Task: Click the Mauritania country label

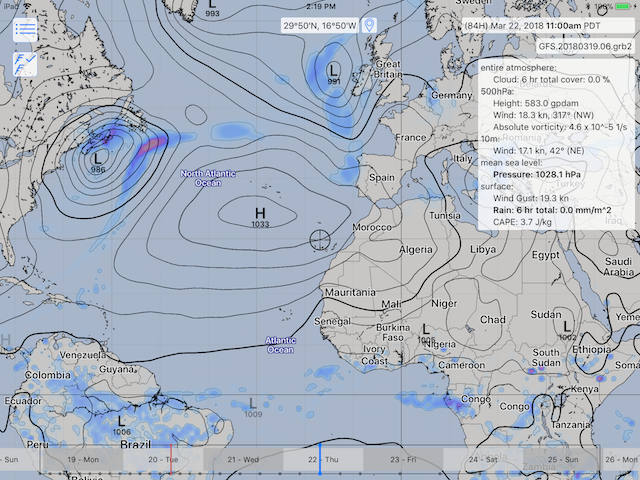Action: 350,292
